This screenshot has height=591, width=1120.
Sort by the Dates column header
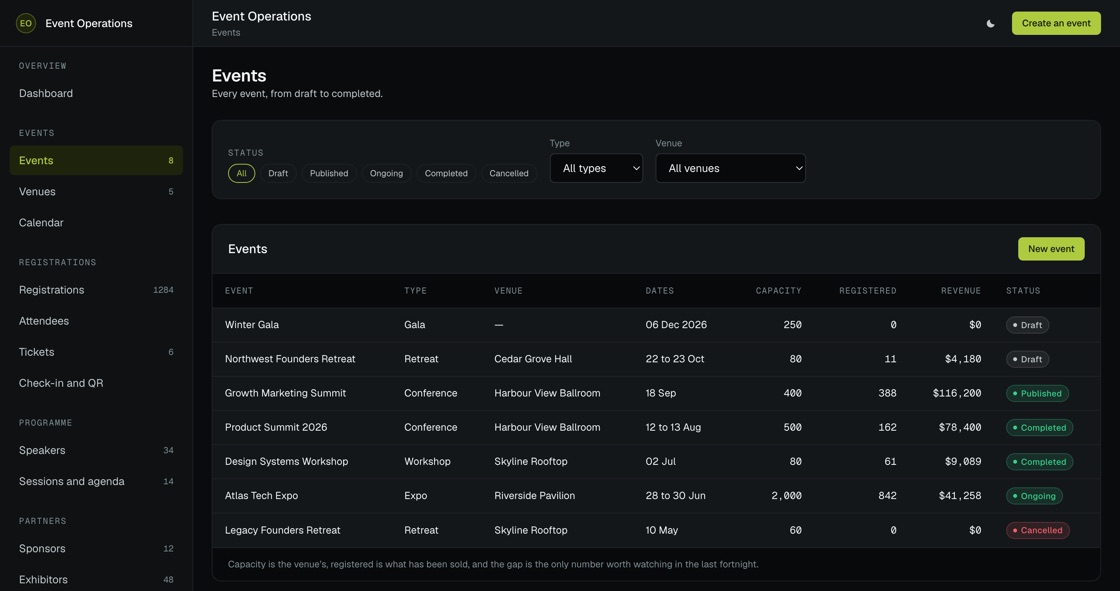point(659,291)
